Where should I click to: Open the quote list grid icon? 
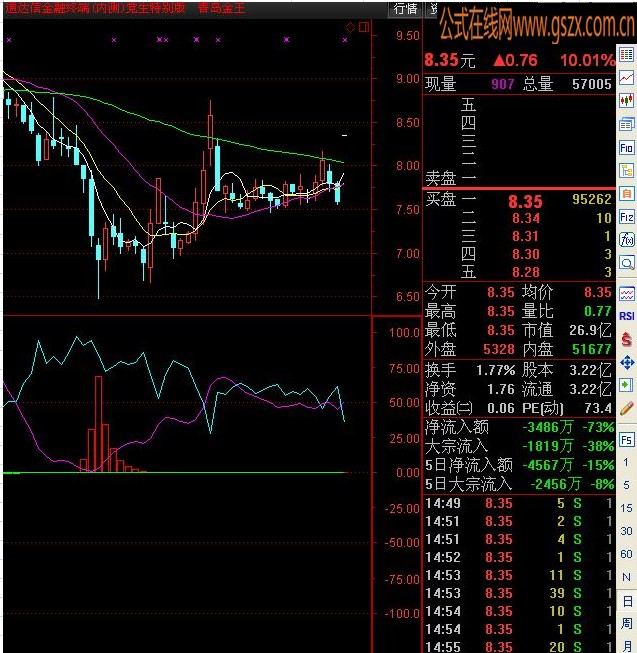point(627,54)
